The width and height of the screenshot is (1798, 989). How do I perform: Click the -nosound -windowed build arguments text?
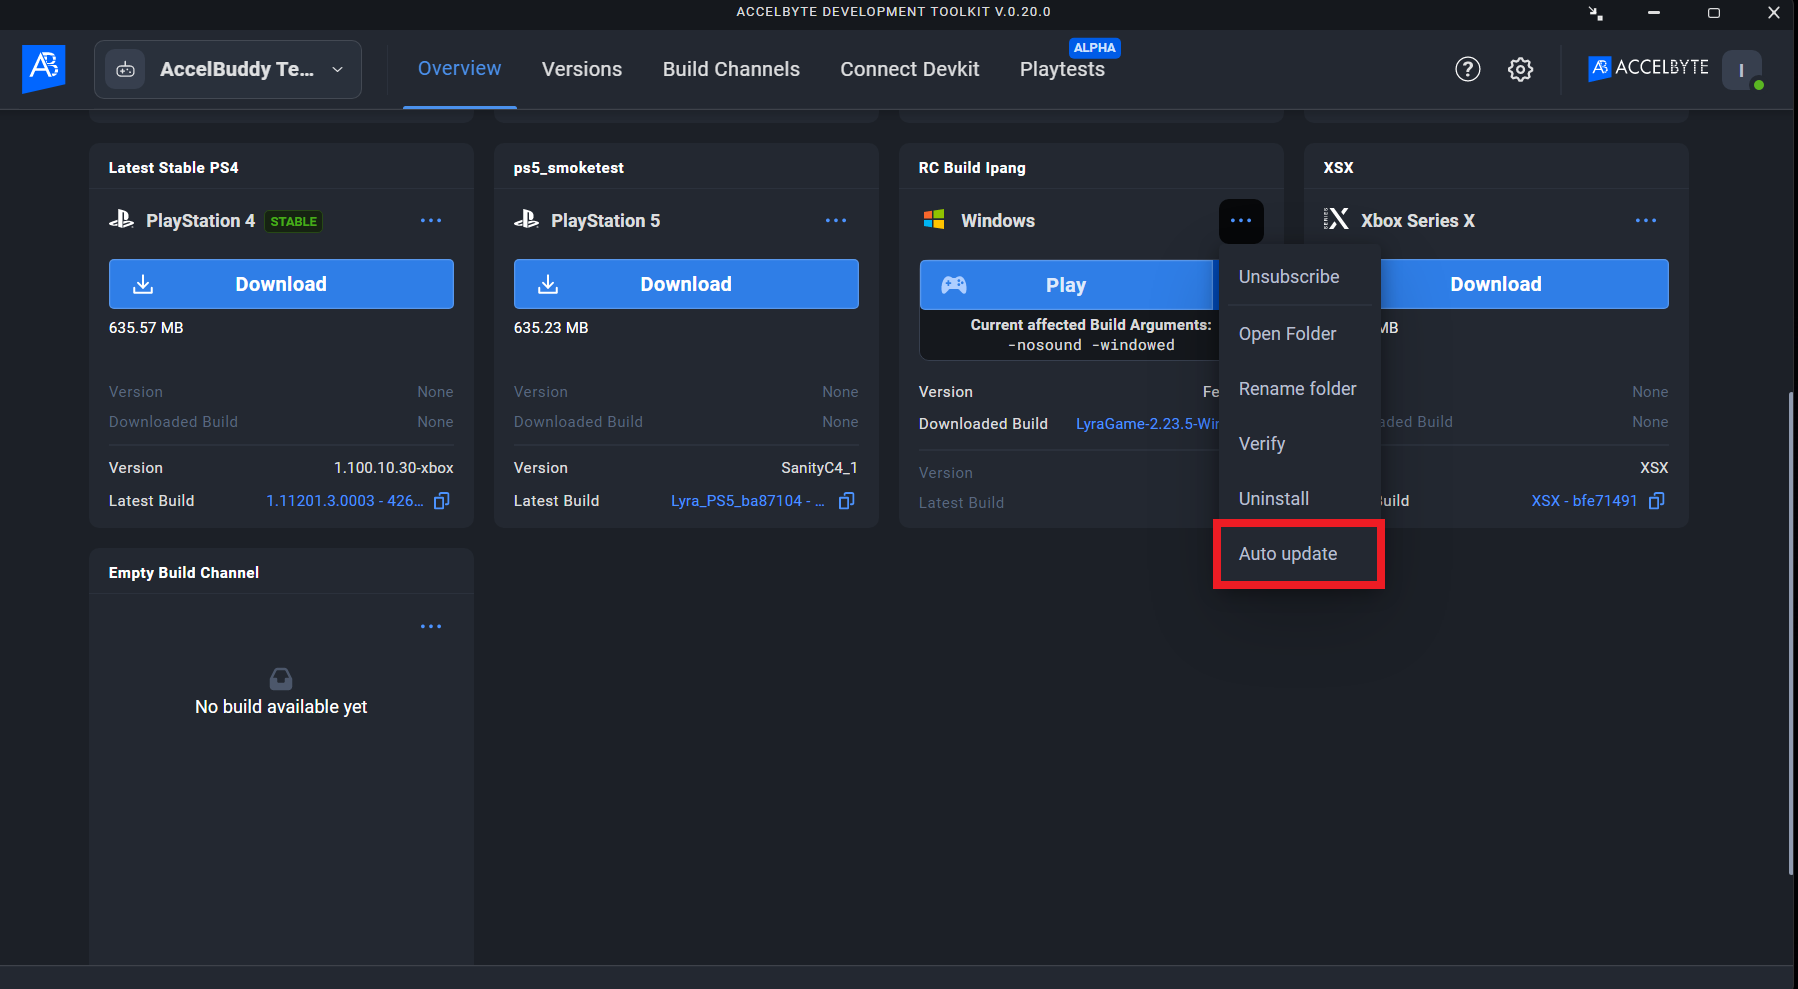1091,345
